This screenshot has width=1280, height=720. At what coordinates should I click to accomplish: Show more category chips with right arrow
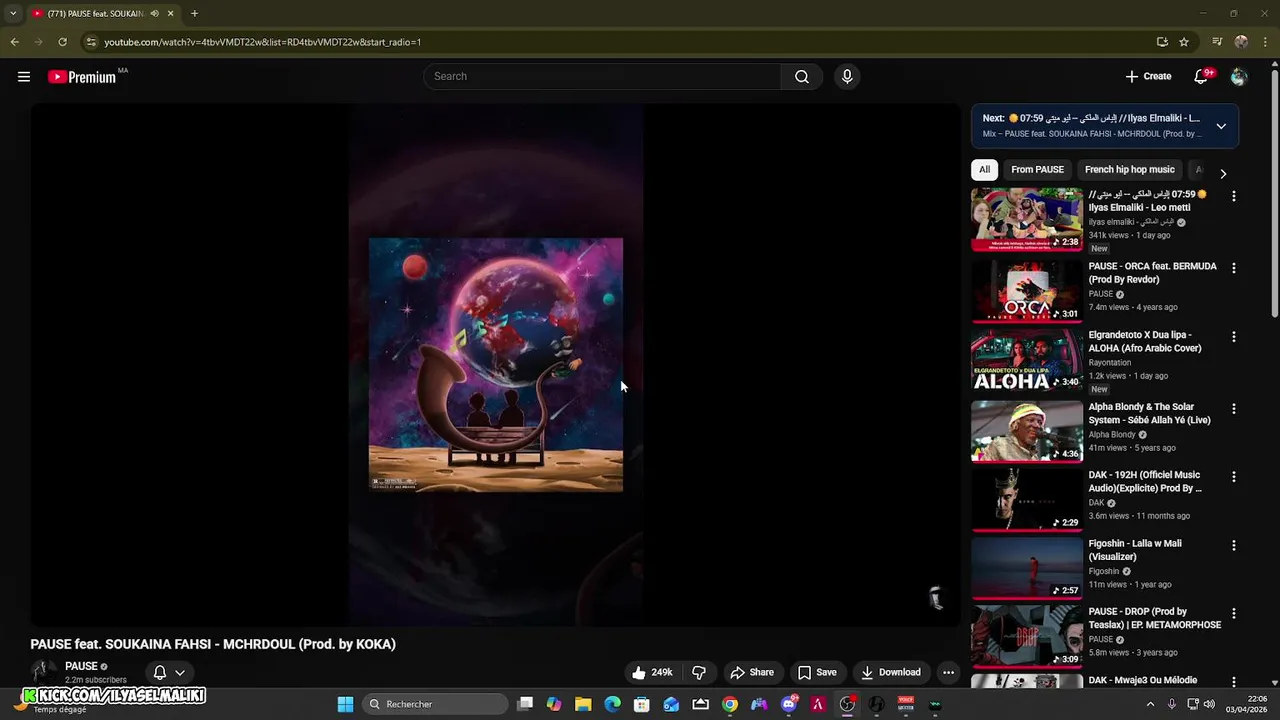1222,173
